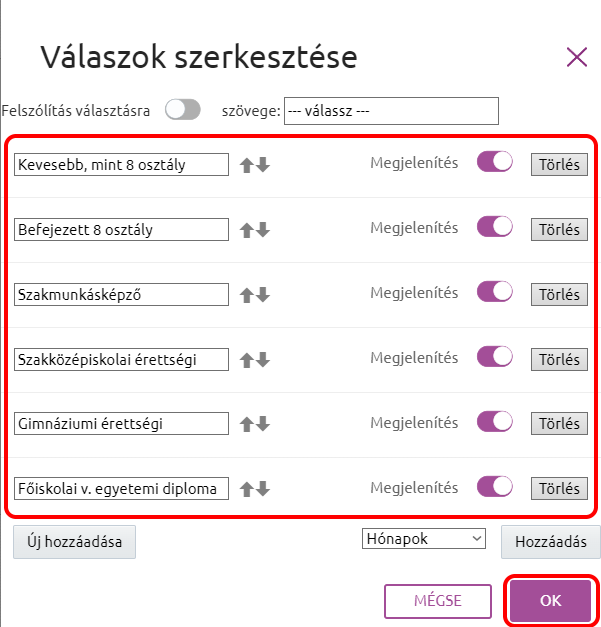Click move-down arrow for Főiskolai v. egyetemi diploma
The height and width of the screenshot is (627, 601).
click(263, 489)
